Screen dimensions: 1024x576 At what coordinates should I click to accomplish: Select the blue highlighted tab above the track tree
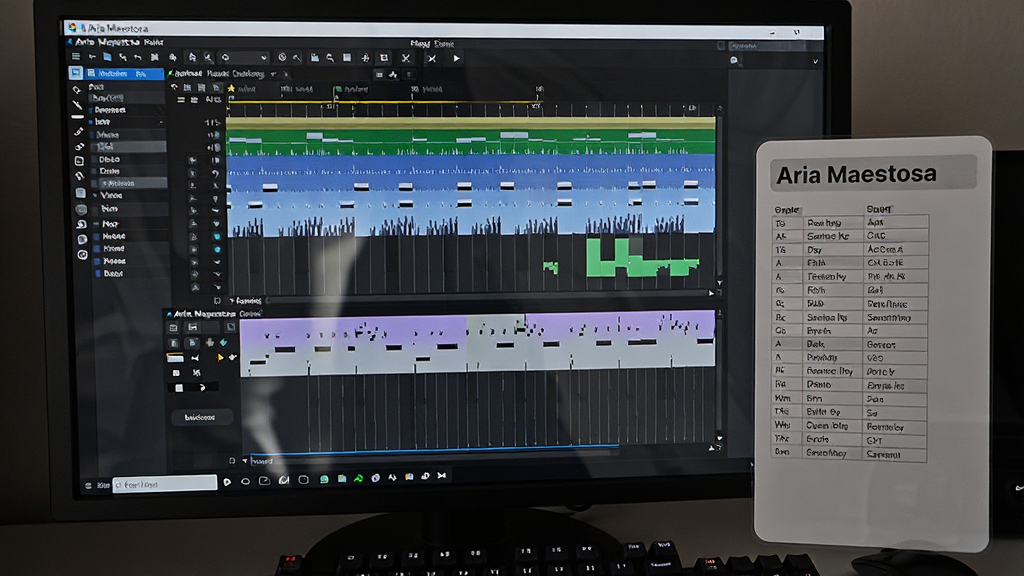tap(124, 74)
